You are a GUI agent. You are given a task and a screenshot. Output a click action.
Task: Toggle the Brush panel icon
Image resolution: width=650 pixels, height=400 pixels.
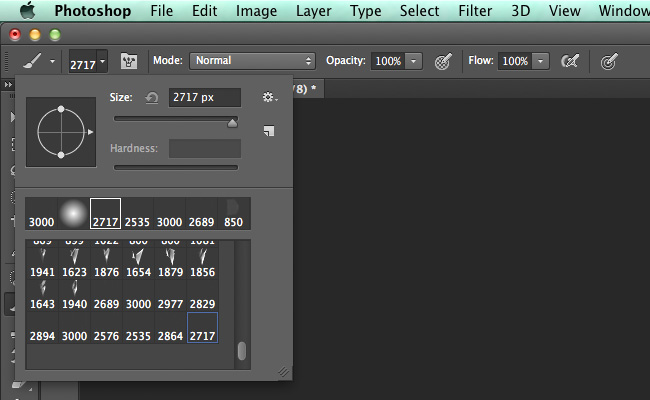pos(129,61)
